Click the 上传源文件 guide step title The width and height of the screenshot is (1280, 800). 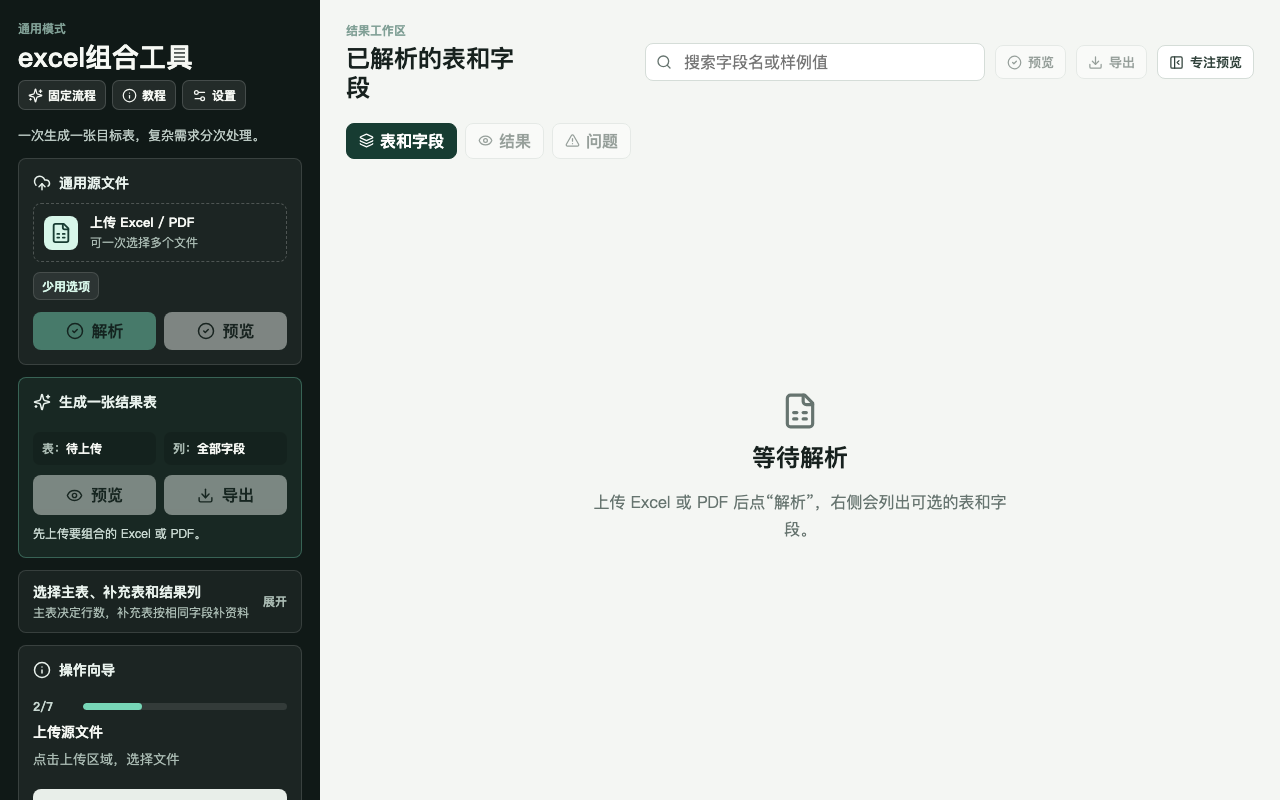[x=68, y=732]
